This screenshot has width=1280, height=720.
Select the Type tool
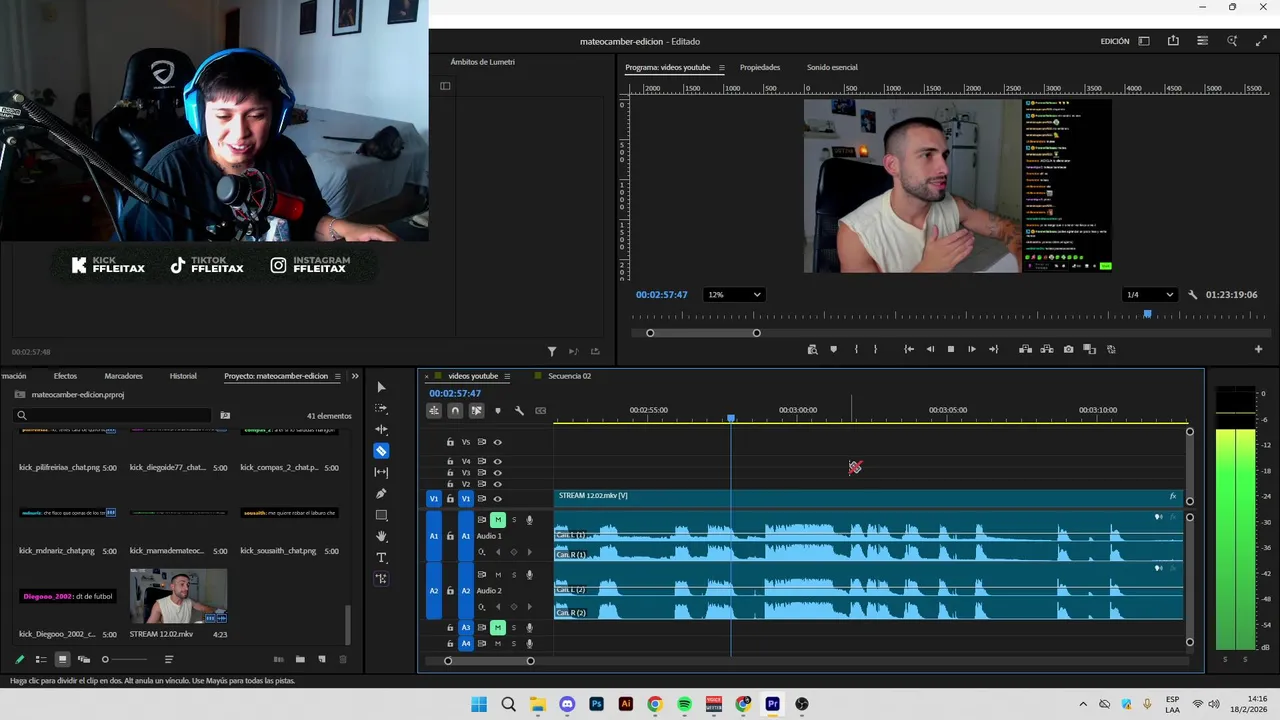click(381, 557)
